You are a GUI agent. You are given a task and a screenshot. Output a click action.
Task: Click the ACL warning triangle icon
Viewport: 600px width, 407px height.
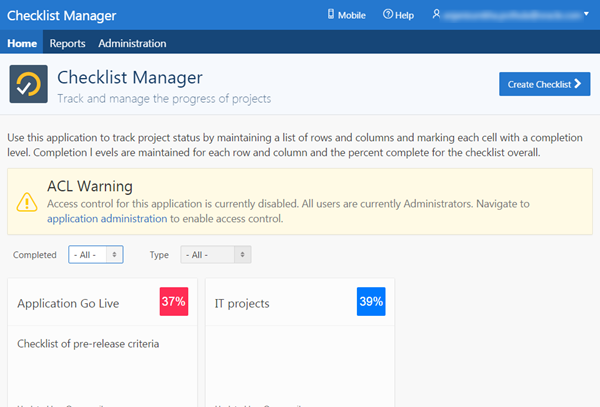pos(27,202)
